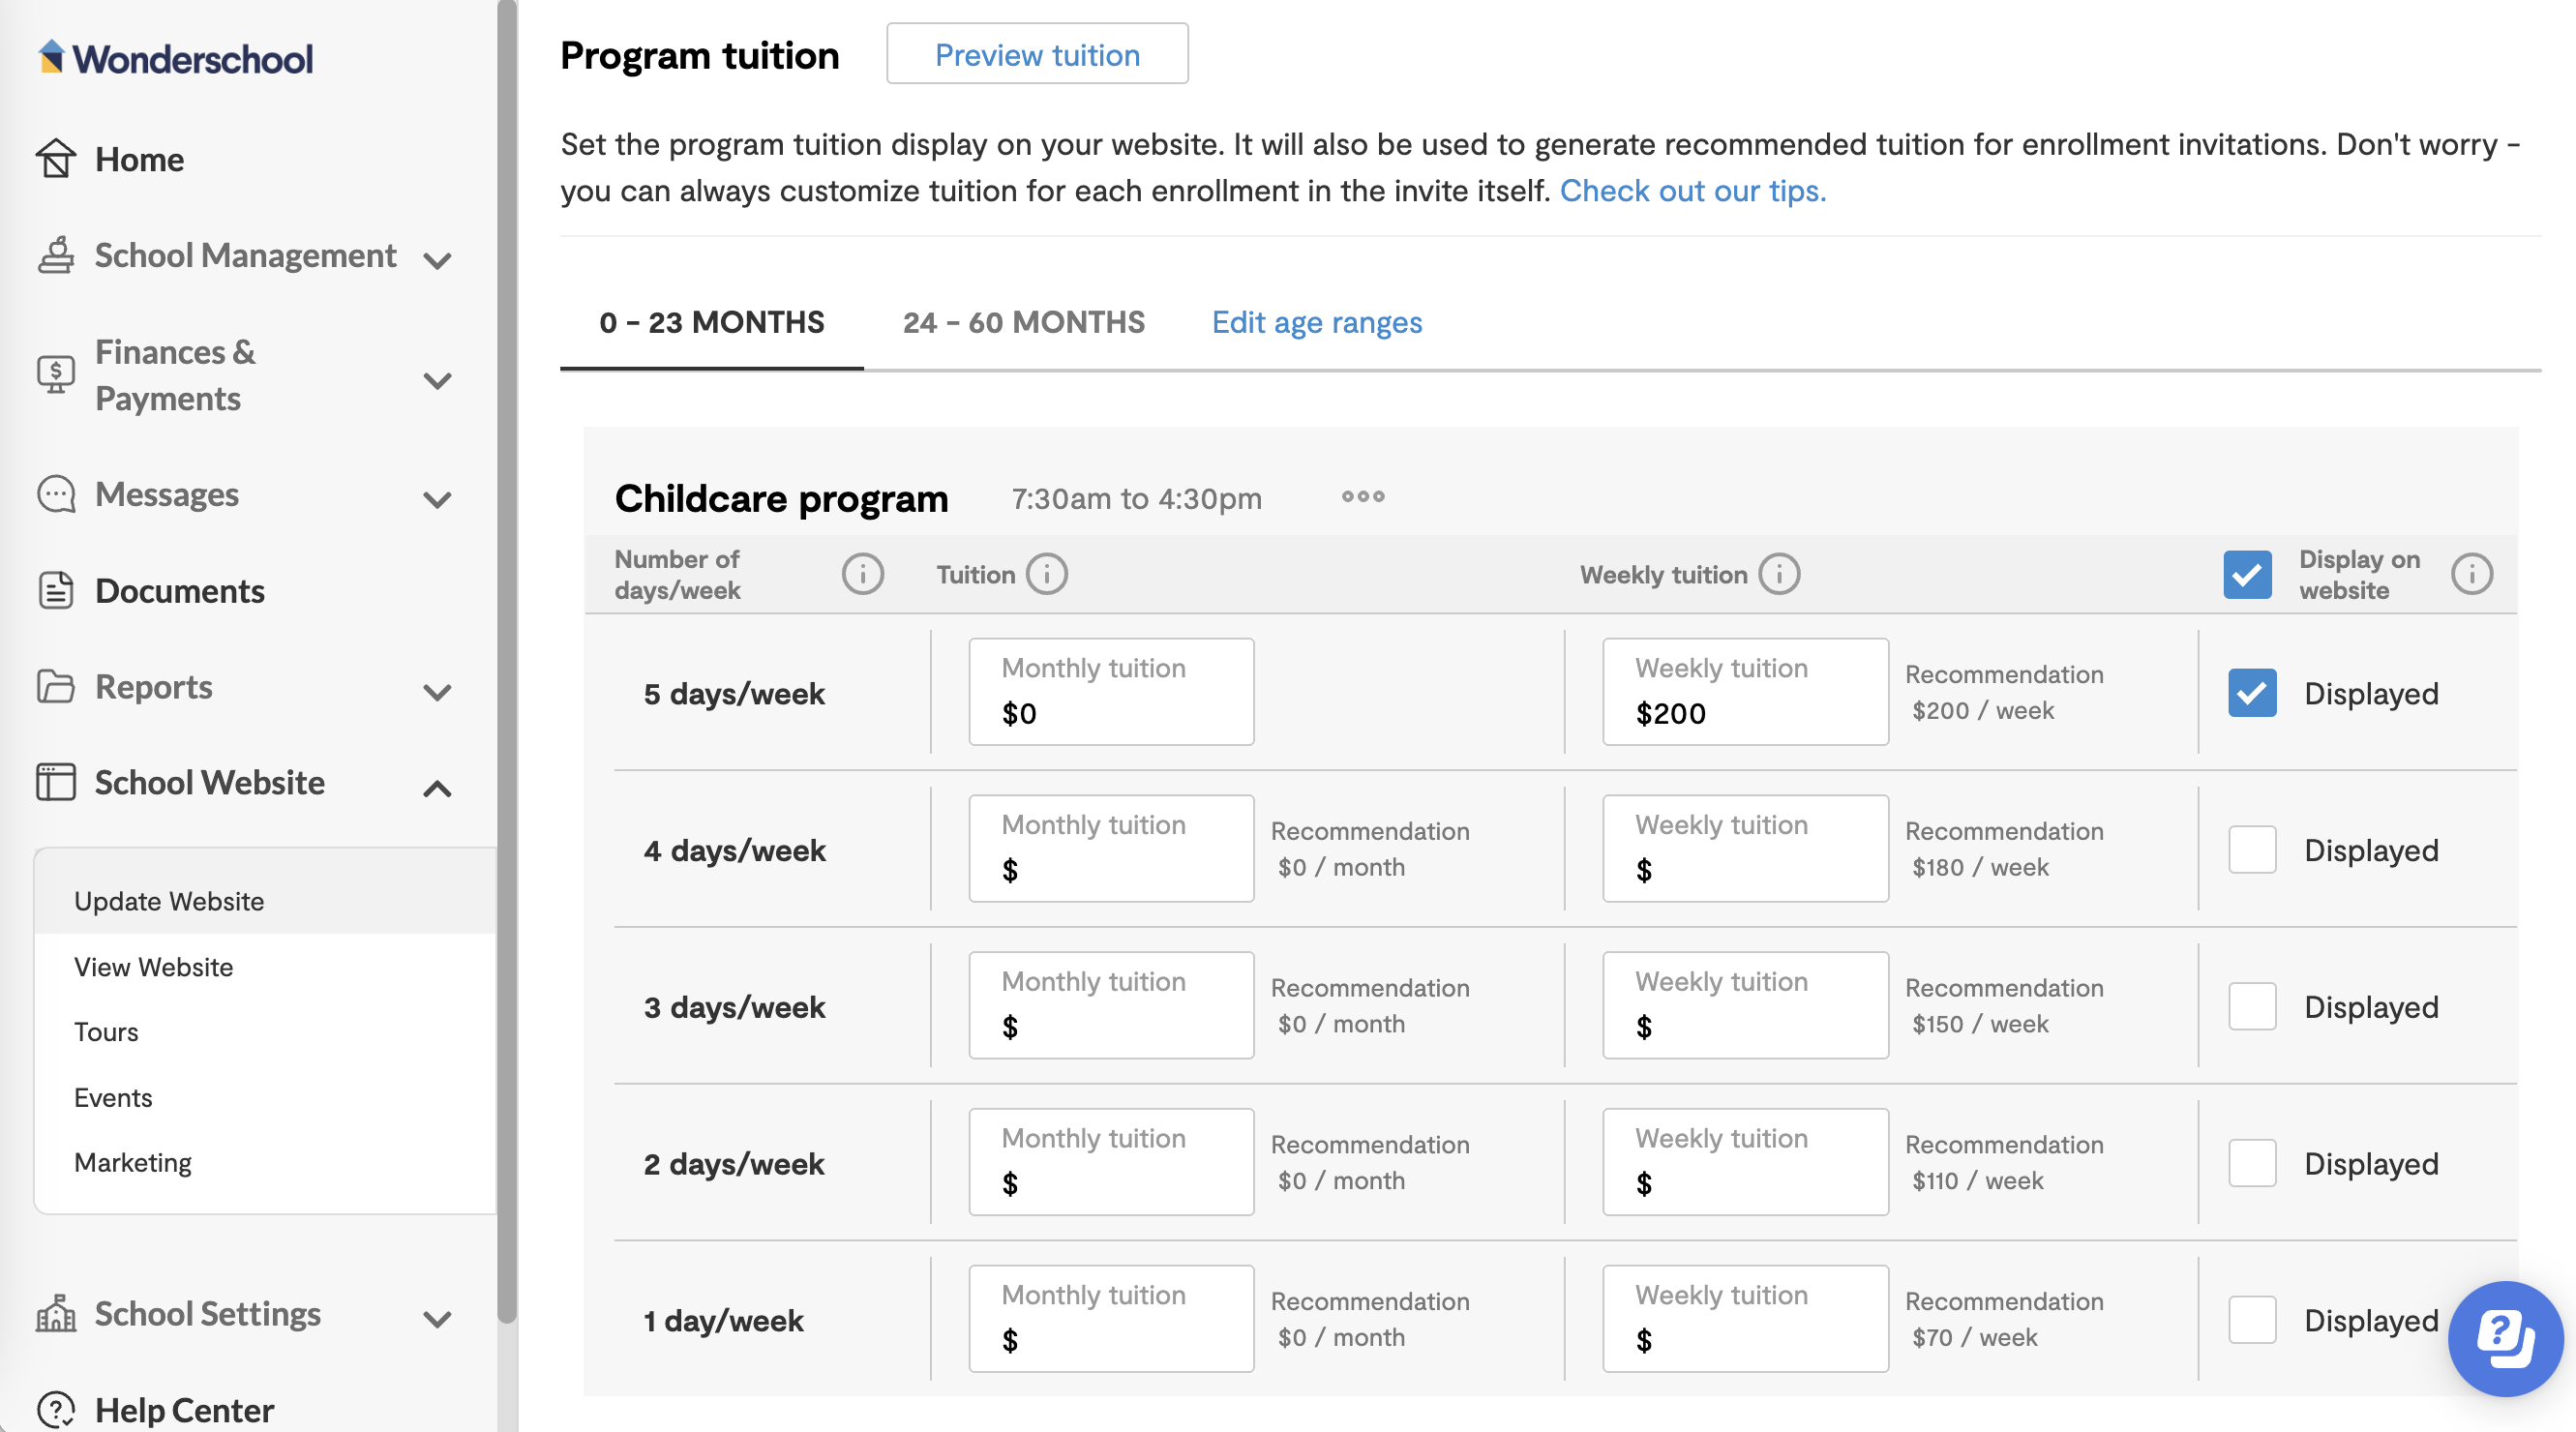
Task: Open the help chat bubble widget
Action: [x=2505, y=1338]
